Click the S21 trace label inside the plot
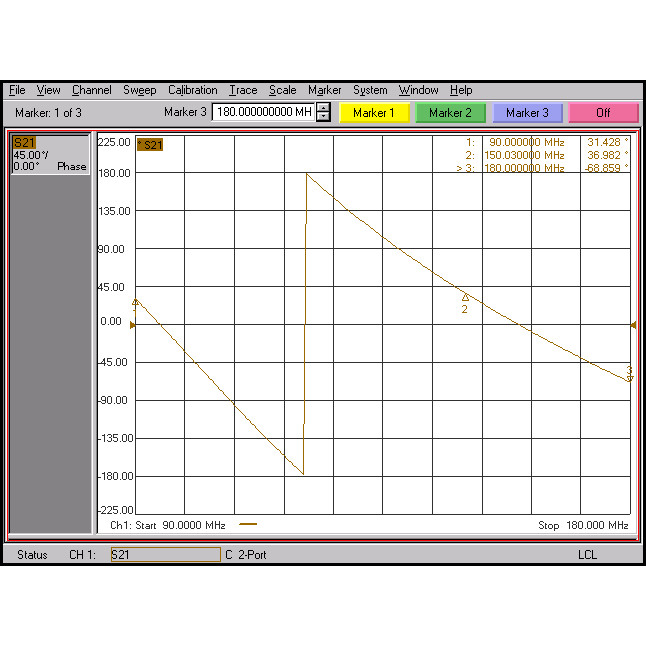 [150, 145]
